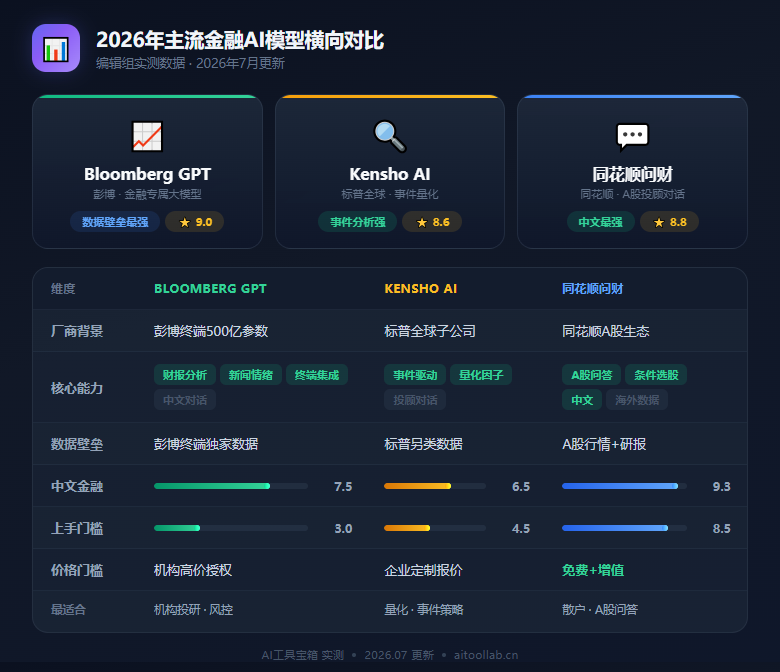Click the 数据壁垒 row label
The width and height of the screenshot is (780, 672).
point(77,444)
